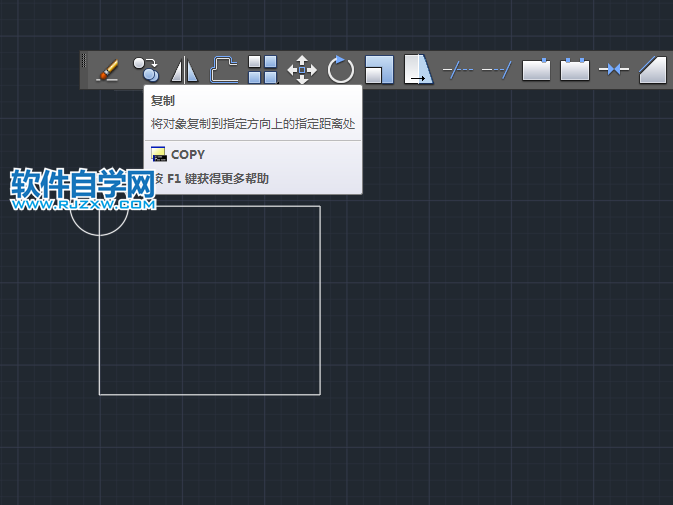Choose the Chamfer tool
The image size is (673, 505).
652,69
